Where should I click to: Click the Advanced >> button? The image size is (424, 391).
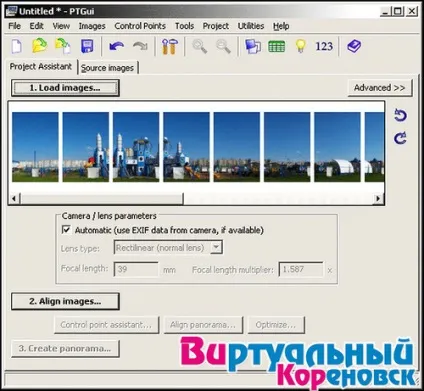(380, 88)
